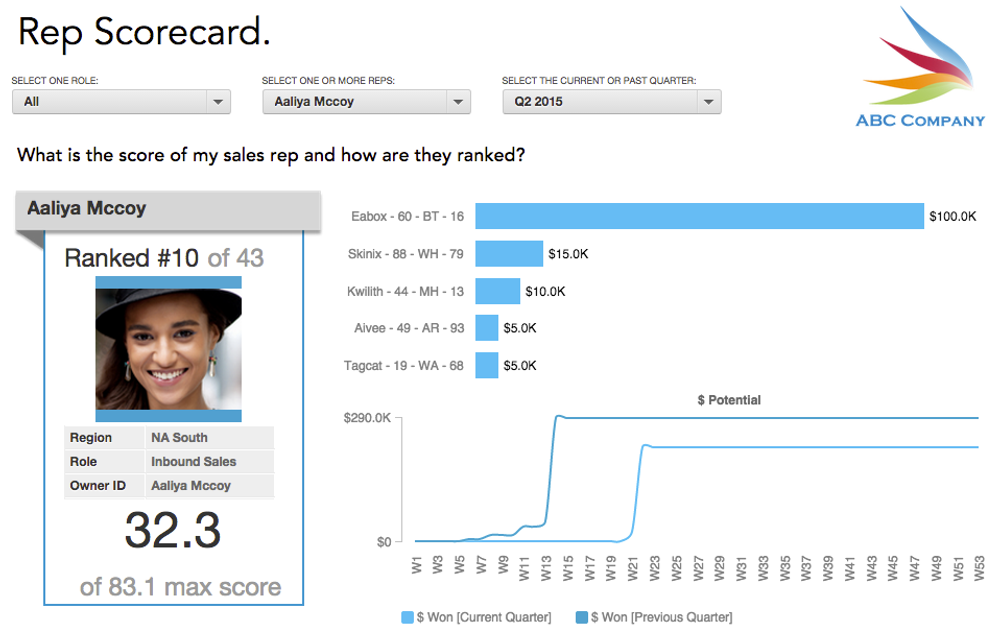Image resolution: width=1000 pixels, height=634 pixels.
Task: Select the Eabox $100.0K bar
Action: point(699,216)
